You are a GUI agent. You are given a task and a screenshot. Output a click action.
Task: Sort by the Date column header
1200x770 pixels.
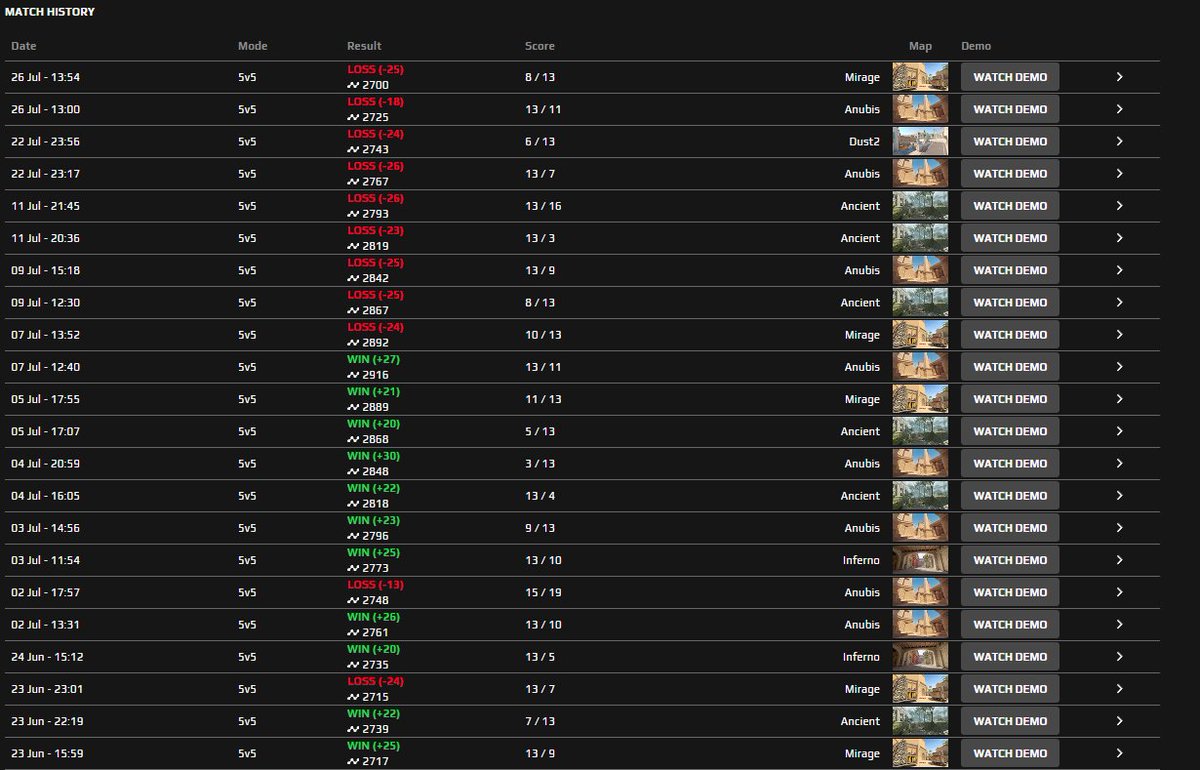point(24,46)
